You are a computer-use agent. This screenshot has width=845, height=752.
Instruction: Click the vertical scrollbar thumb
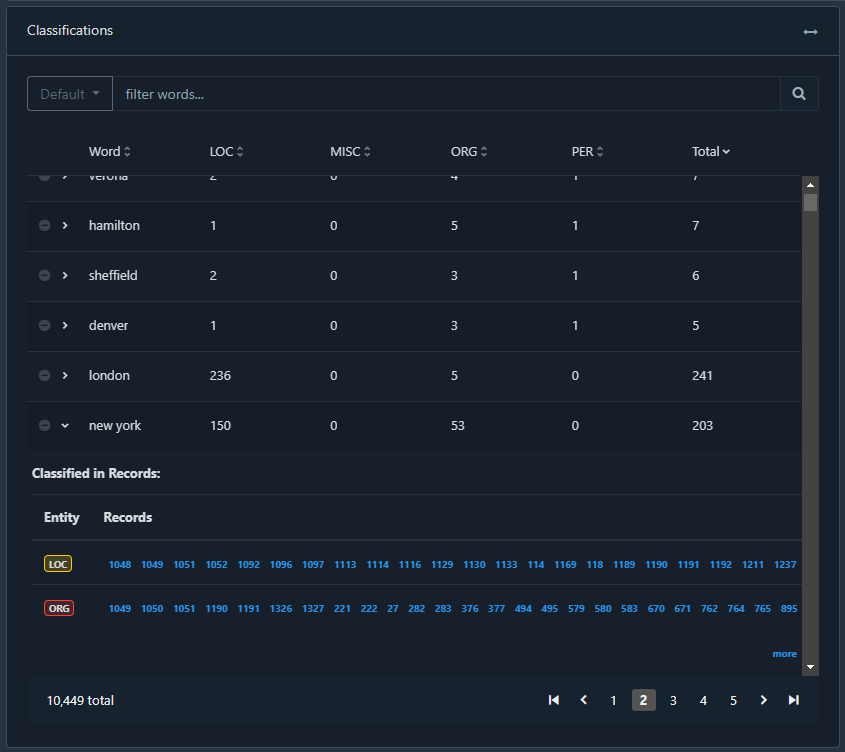tap(810, 203)
